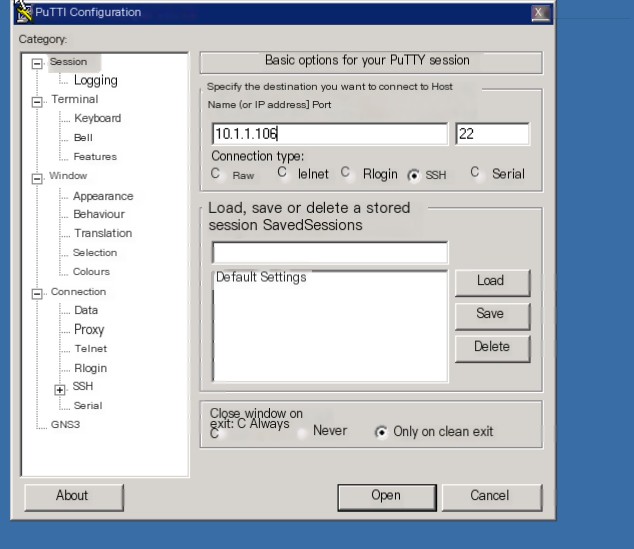Collapse the Terminal tree node
The width and height of the screenshot is (634, 549).
(37, 101)
